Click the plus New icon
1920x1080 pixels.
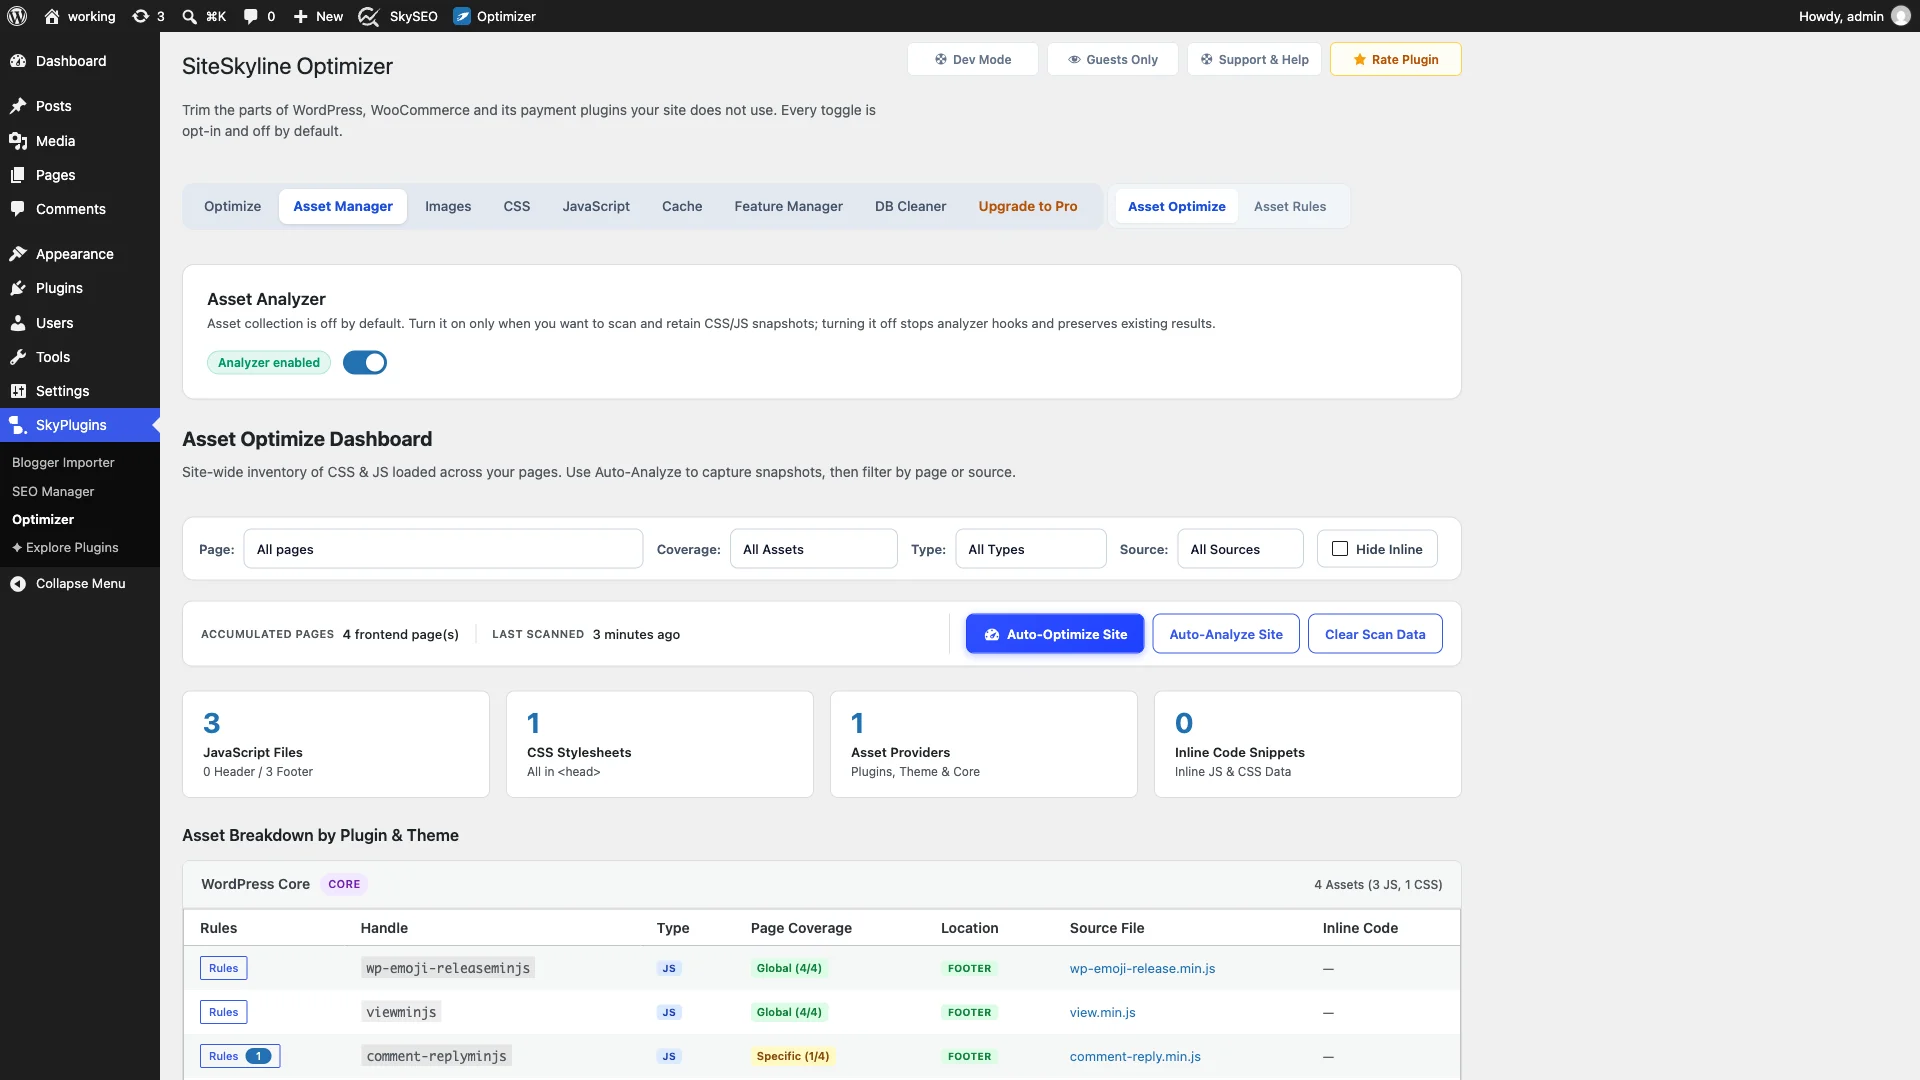(x=300, y=16)
